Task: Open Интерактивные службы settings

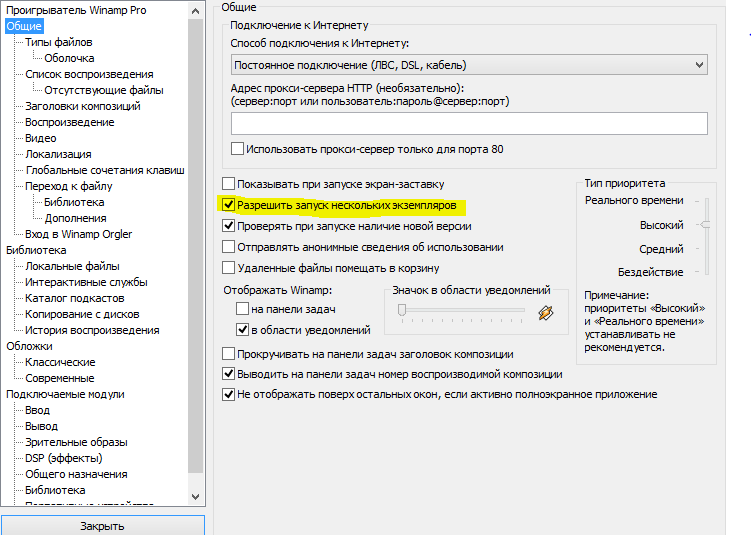Action: [x=86, y=282]
